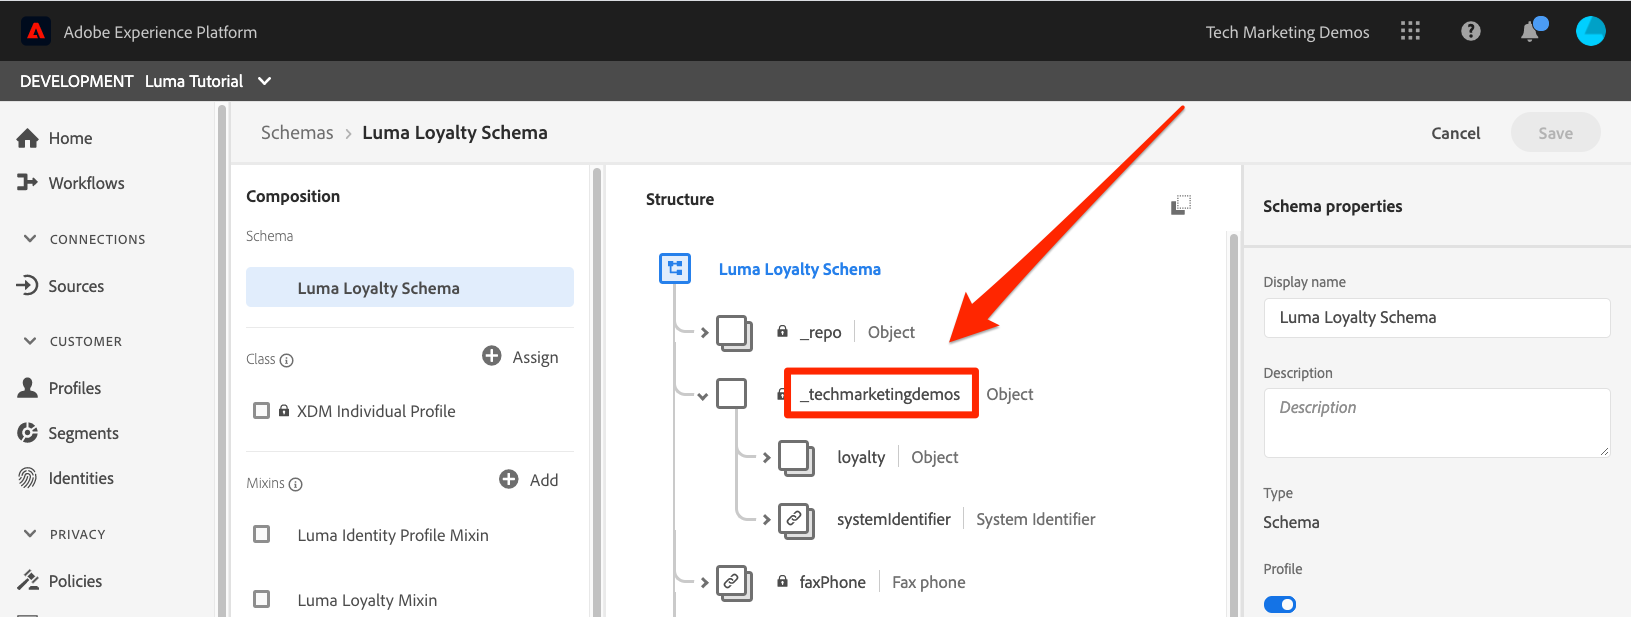Click the Cancel button
Image resolution: width=1631 pixels, height=617 pixels.
coord(1455,133)
